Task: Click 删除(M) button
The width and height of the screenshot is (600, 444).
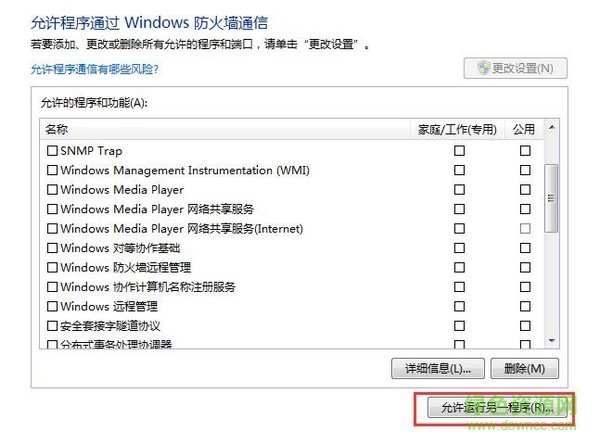Action: click(524, 368)
